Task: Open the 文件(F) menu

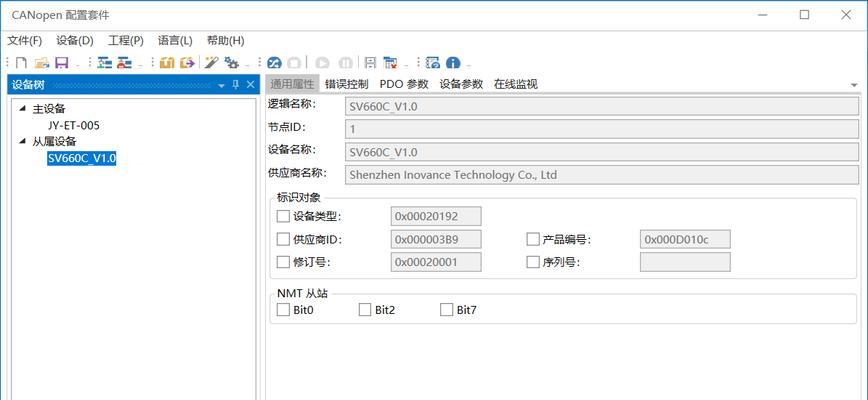Action: (25, 40)
